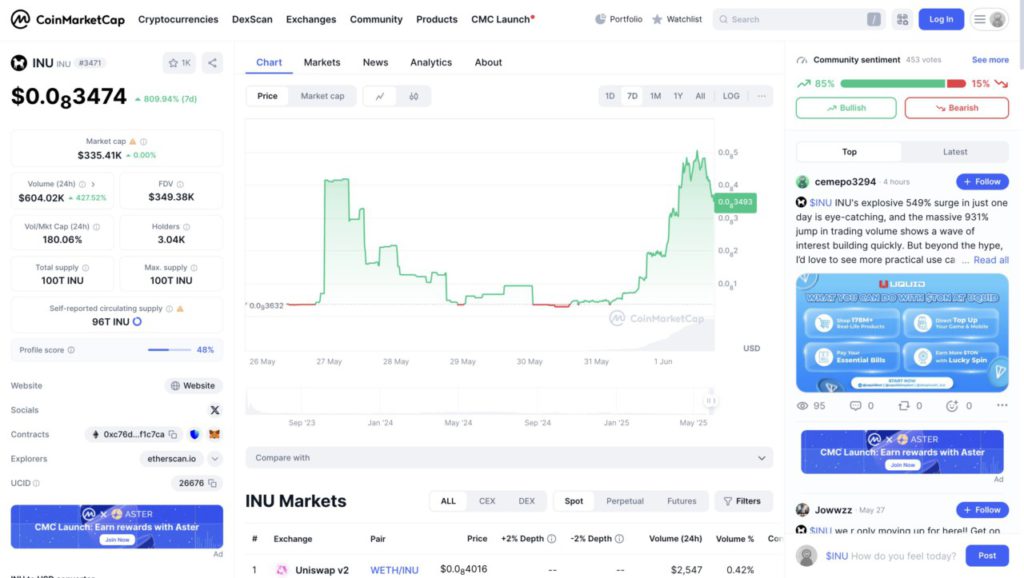The width and height of the screenshot is (1024, 578).
Task: Open comments on cemepo3294 post
Action: click(x=861, y=406)
